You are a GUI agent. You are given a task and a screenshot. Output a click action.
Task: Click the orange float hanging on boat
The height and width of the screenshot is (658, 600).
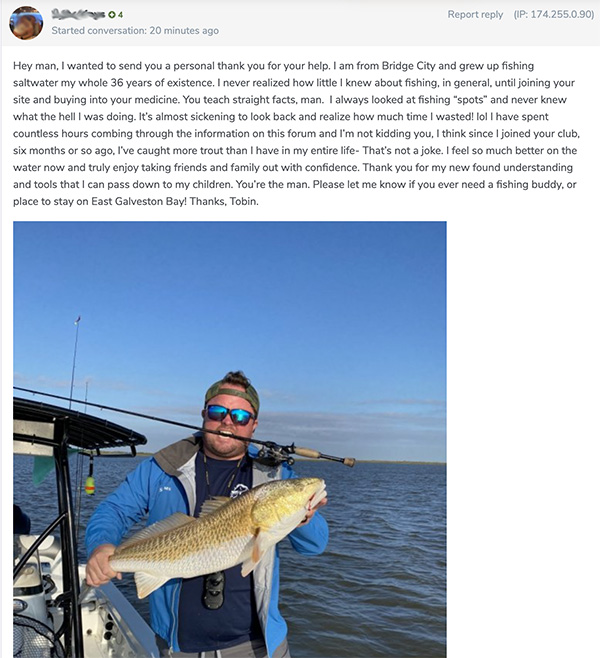(90, 485)
